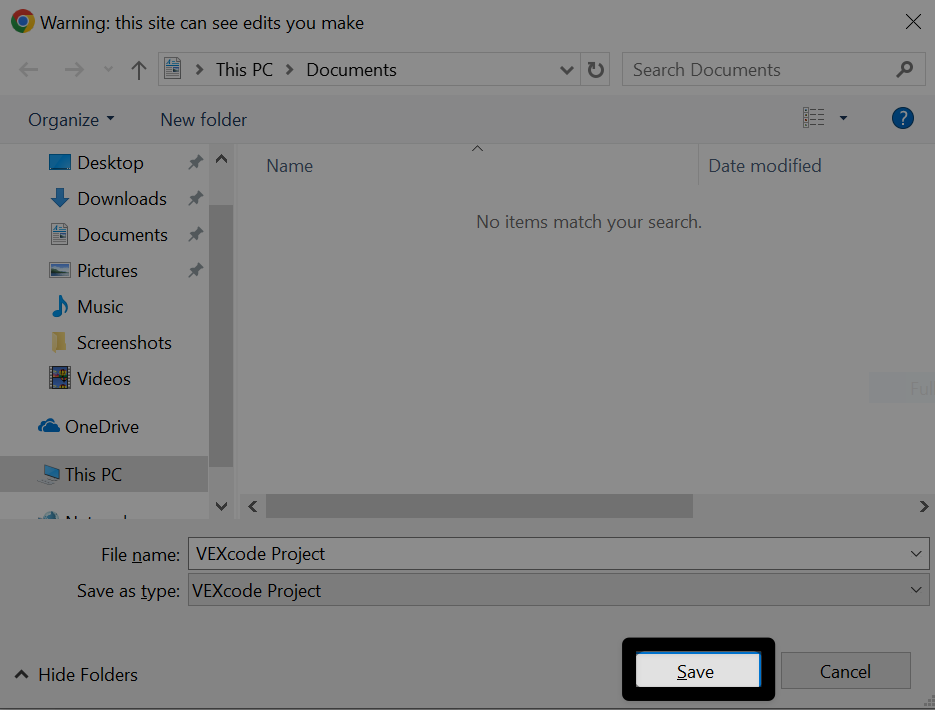
Task: Open the Help question mark icon
Action: [902, 118]
